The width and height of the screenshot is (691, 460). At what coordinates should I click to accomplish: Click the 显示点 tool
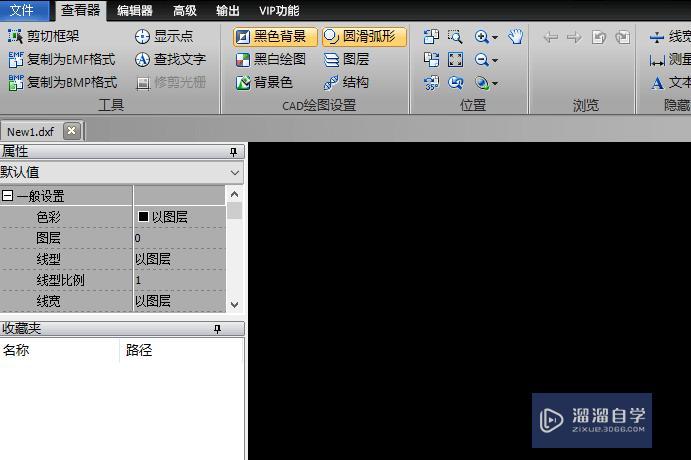164,36
